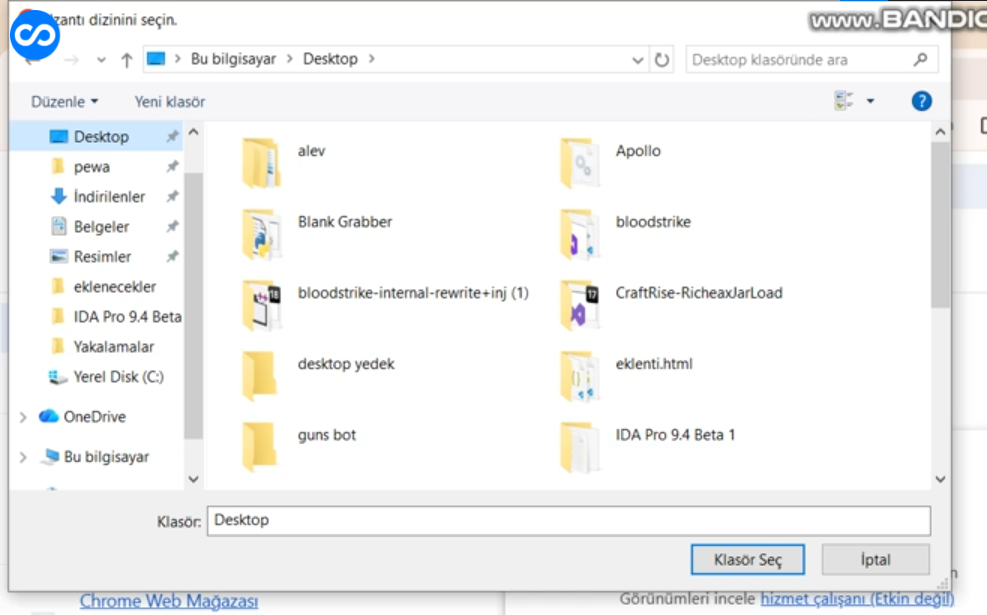Open help with the question mark icon
The height and width of the screenshot is (615, 987).
coord(922,101)
